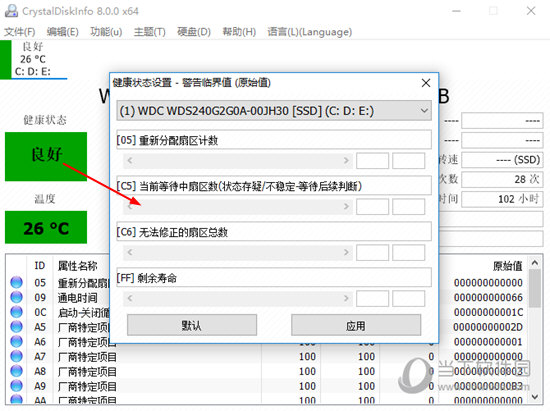Viewport: 550px width, 411px height.
Task: Click the blue status orb for attribute 0C
Action: [16, 312]
